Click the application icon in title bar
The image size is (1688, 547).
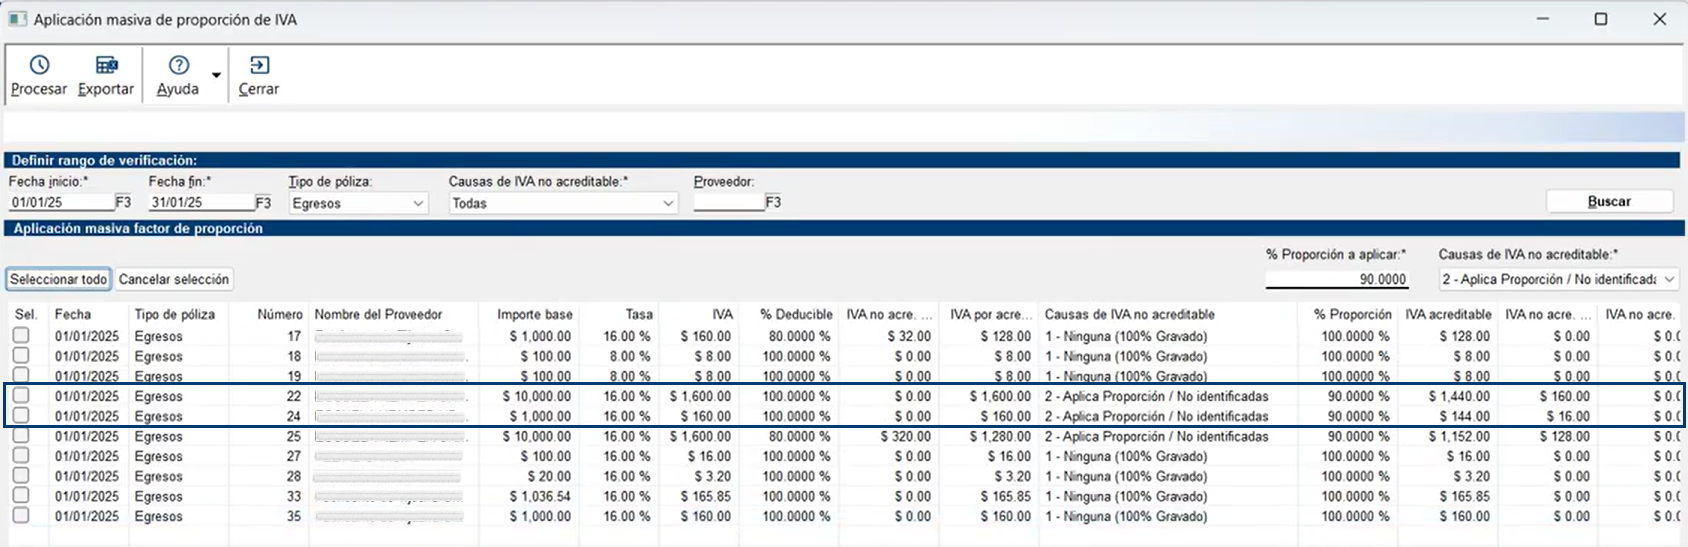point(17,19)
